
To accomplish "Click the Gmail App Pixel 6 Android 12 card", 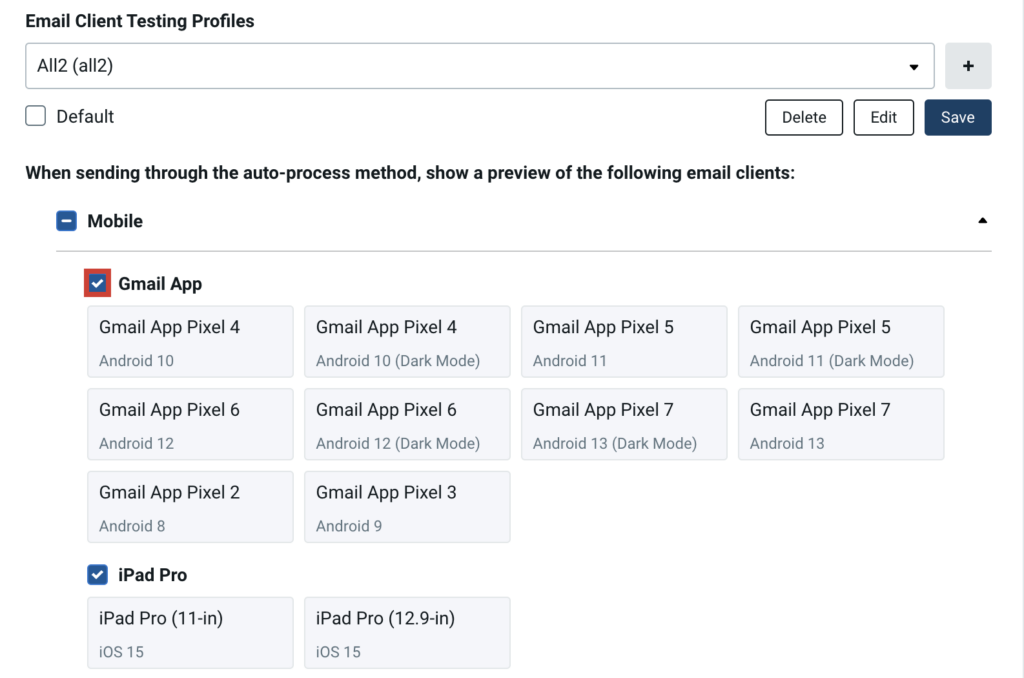I will click(190, 424).
